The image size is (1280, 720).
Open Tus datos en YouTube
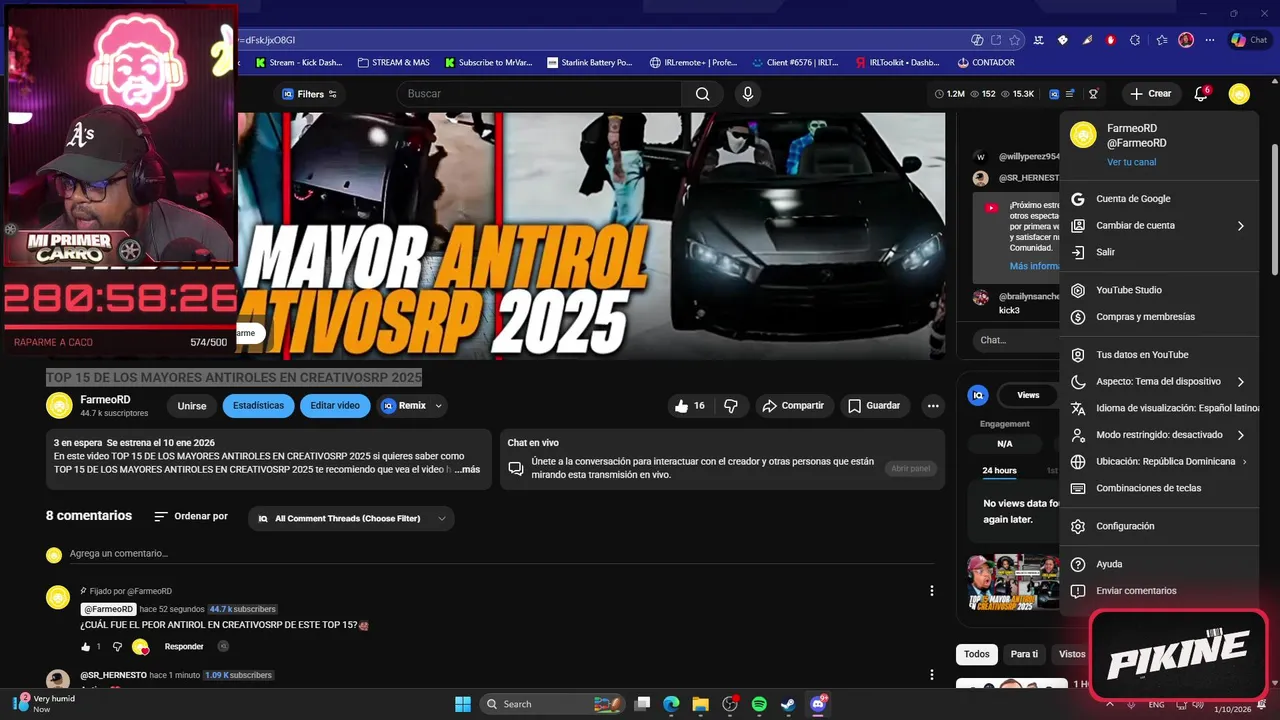pos(1159,355)
